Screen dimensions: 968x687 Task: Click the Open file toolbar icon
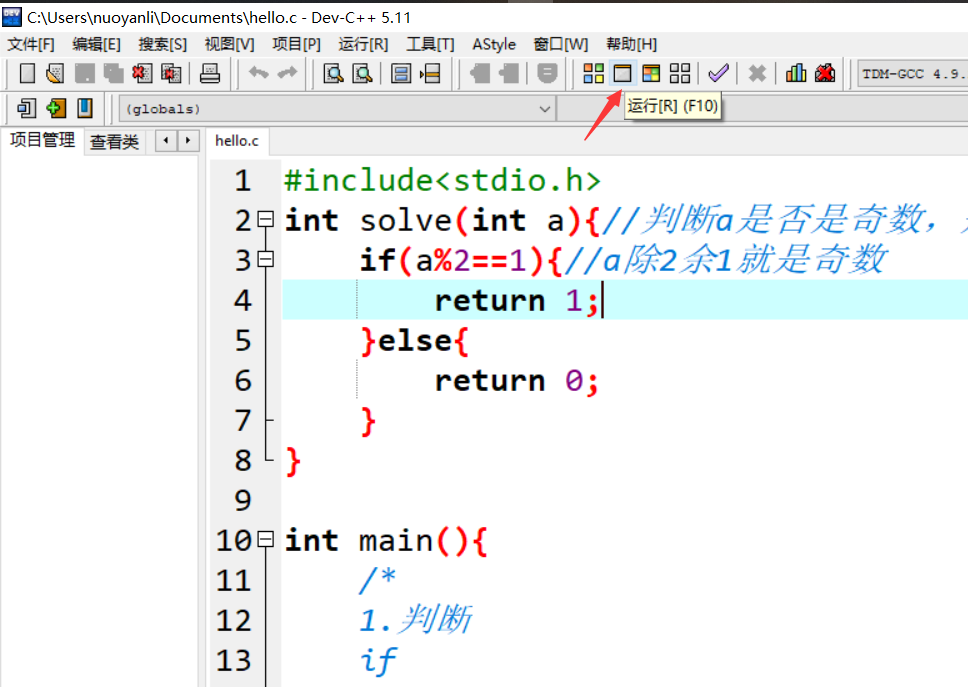55,73
